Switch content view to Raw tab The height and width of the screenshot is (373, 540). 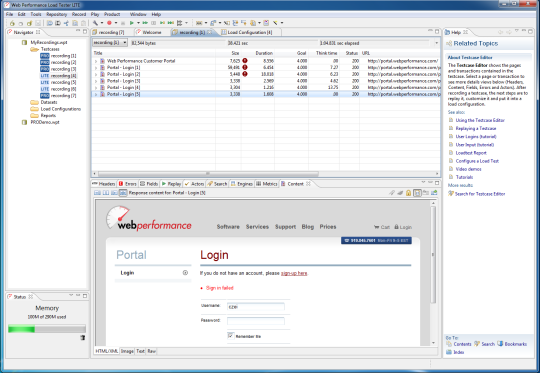click(x=152, y=351)
